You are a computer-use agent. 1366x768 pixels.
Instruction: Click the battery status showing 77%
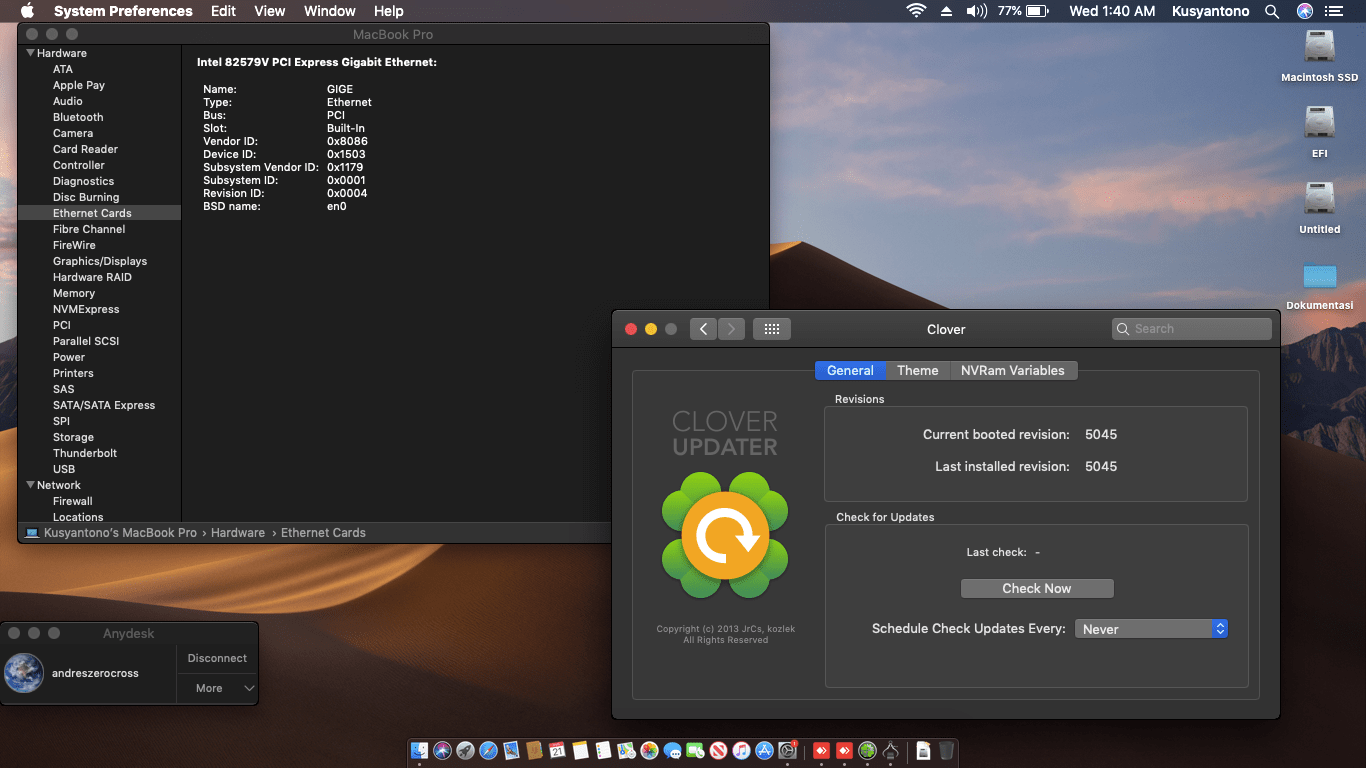click(1022, 11)
